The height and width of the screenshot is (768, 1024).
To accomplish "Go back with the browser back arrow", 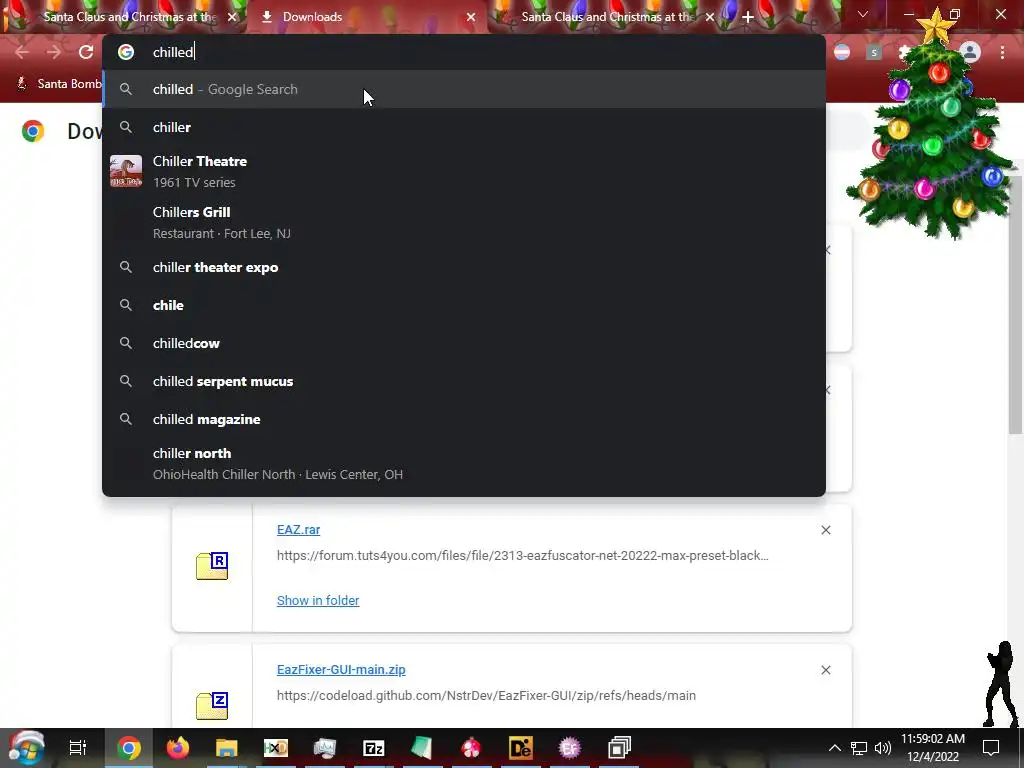I will coord(22,52).
